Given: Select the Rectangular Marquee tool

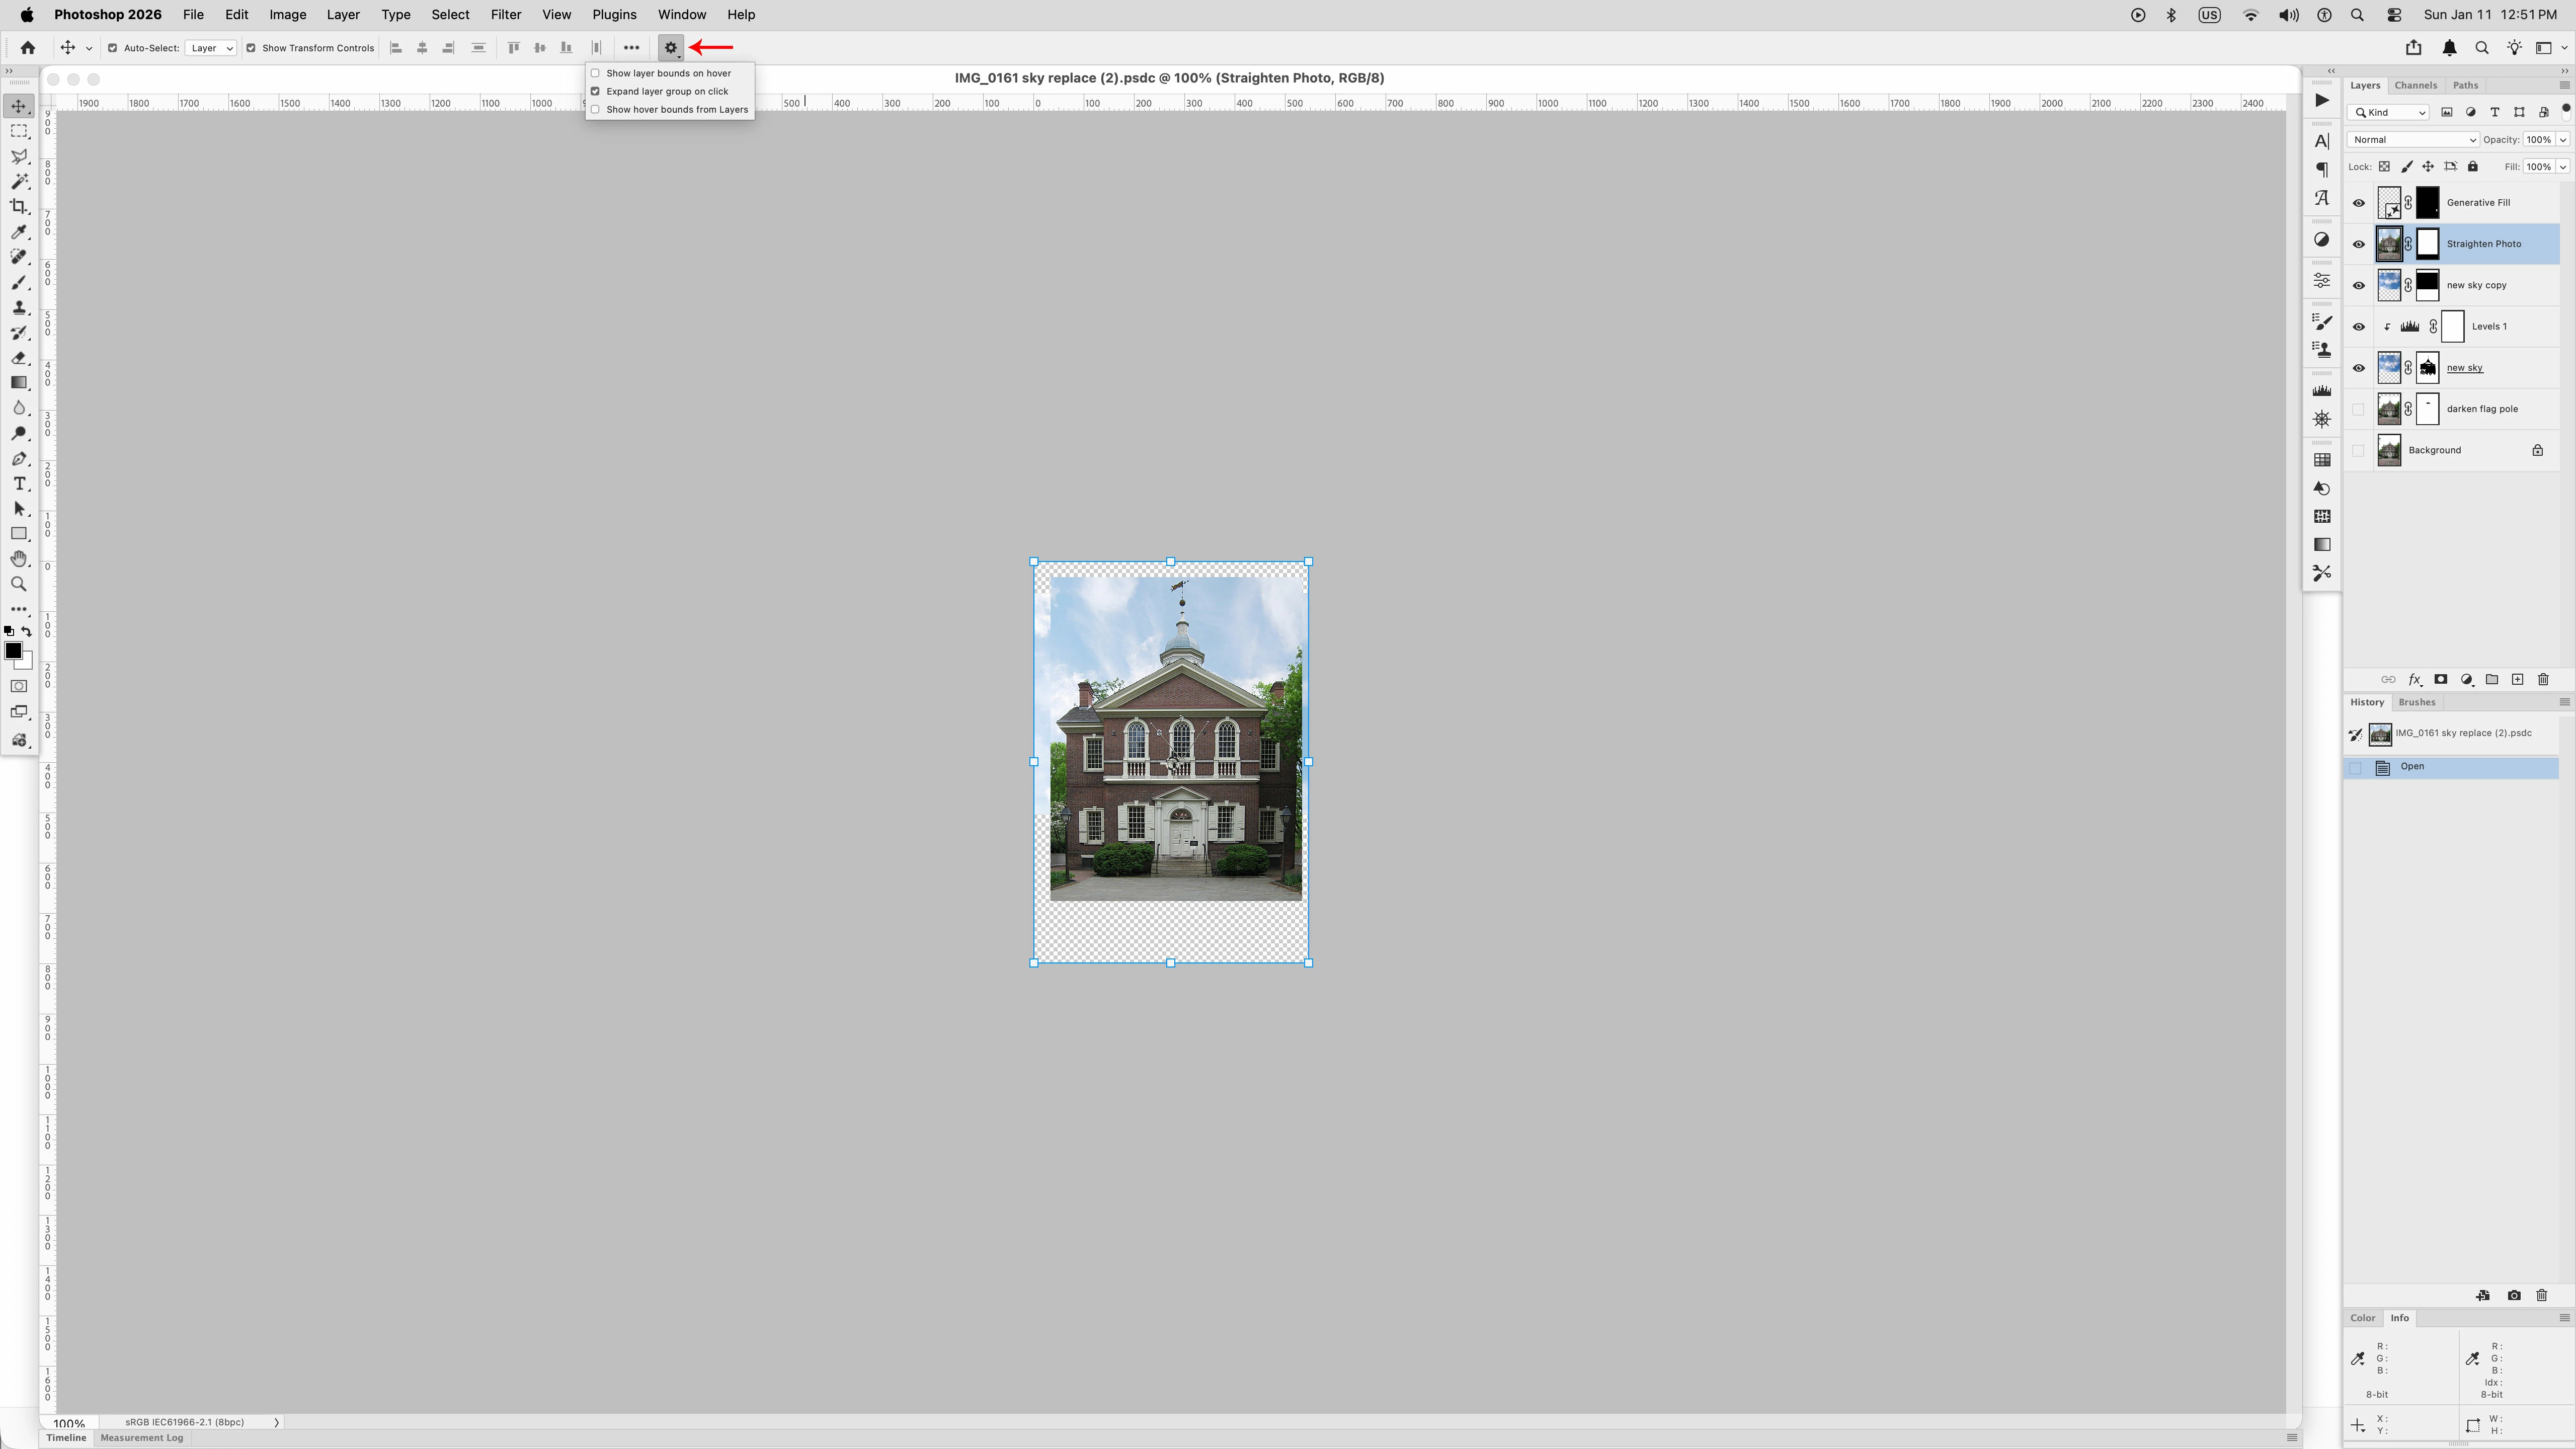Looking at the screenshot, I should pyautogui.click(x=19, y=131).
